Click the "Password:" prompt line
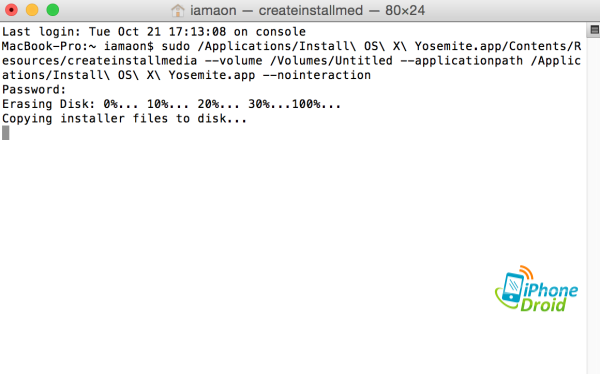Screen dimensions: 600x374 (x=34, y=90)
